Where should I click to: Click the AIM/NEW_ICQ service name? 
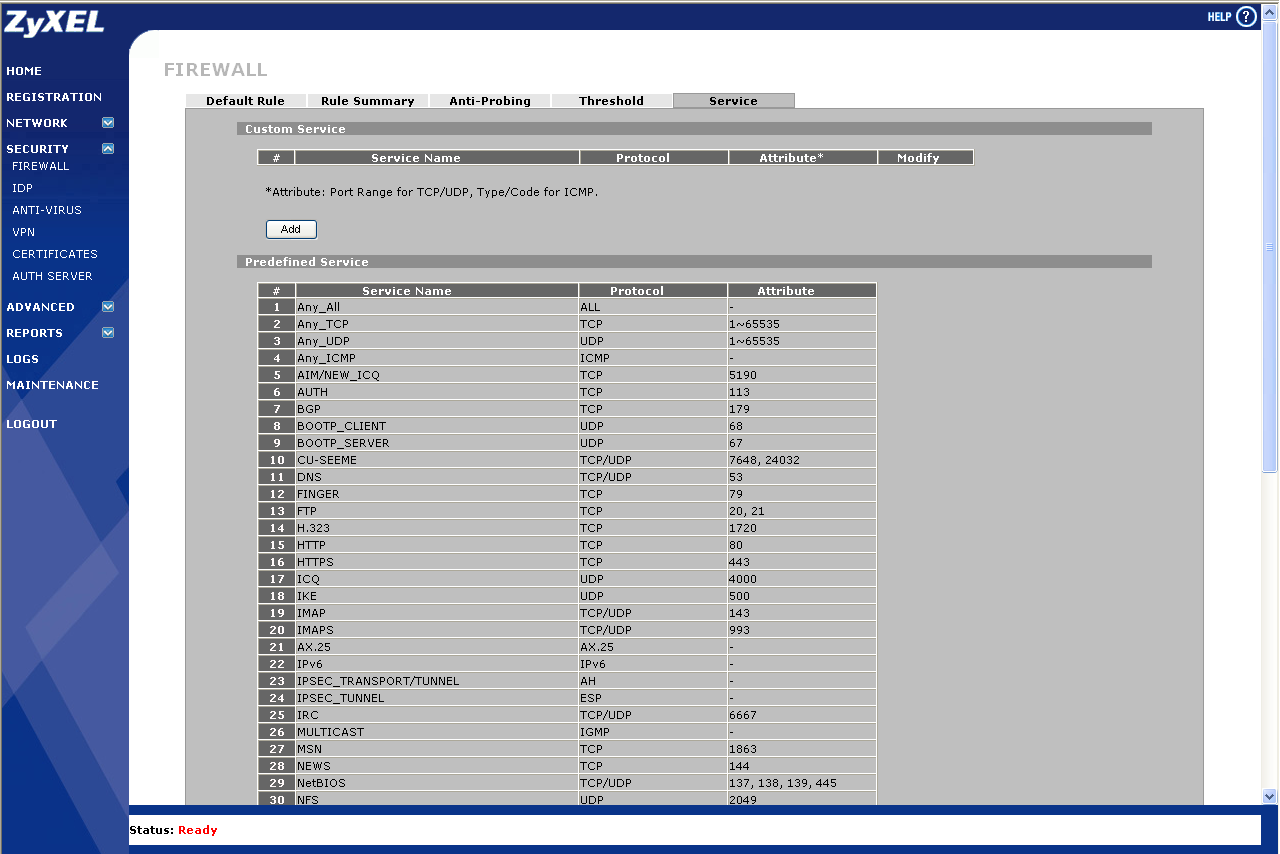(x=338, y=375)
